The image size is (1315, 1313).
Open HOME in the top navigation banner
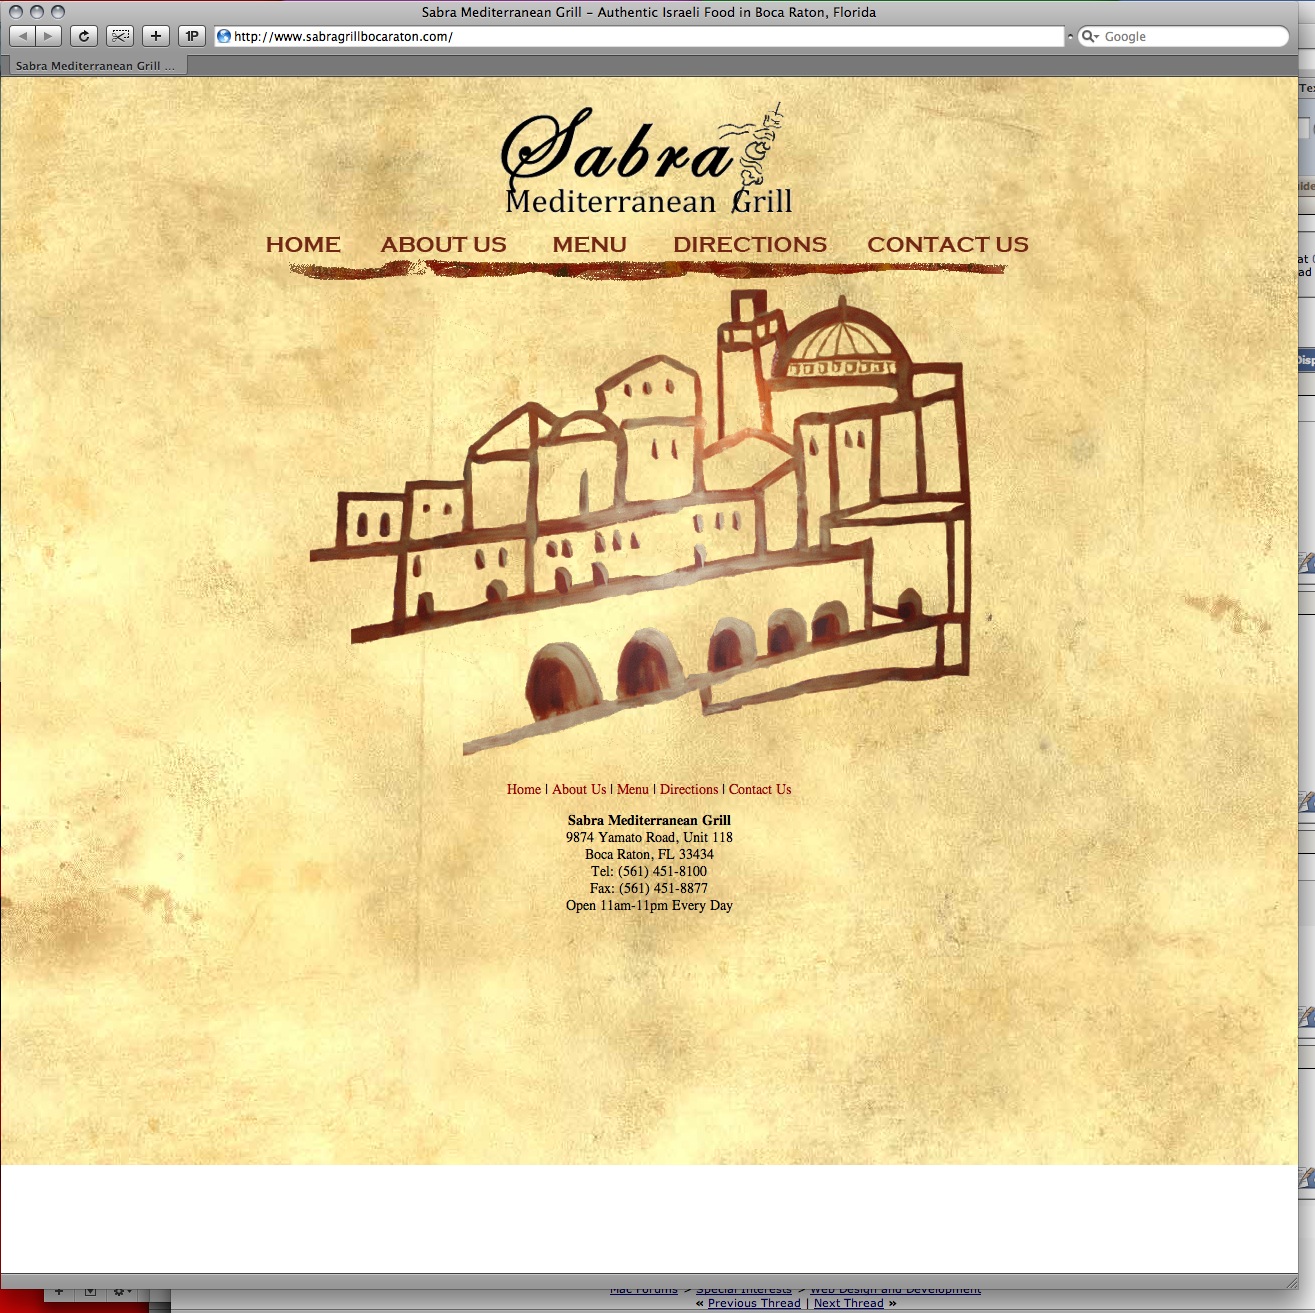coord(303,244)
